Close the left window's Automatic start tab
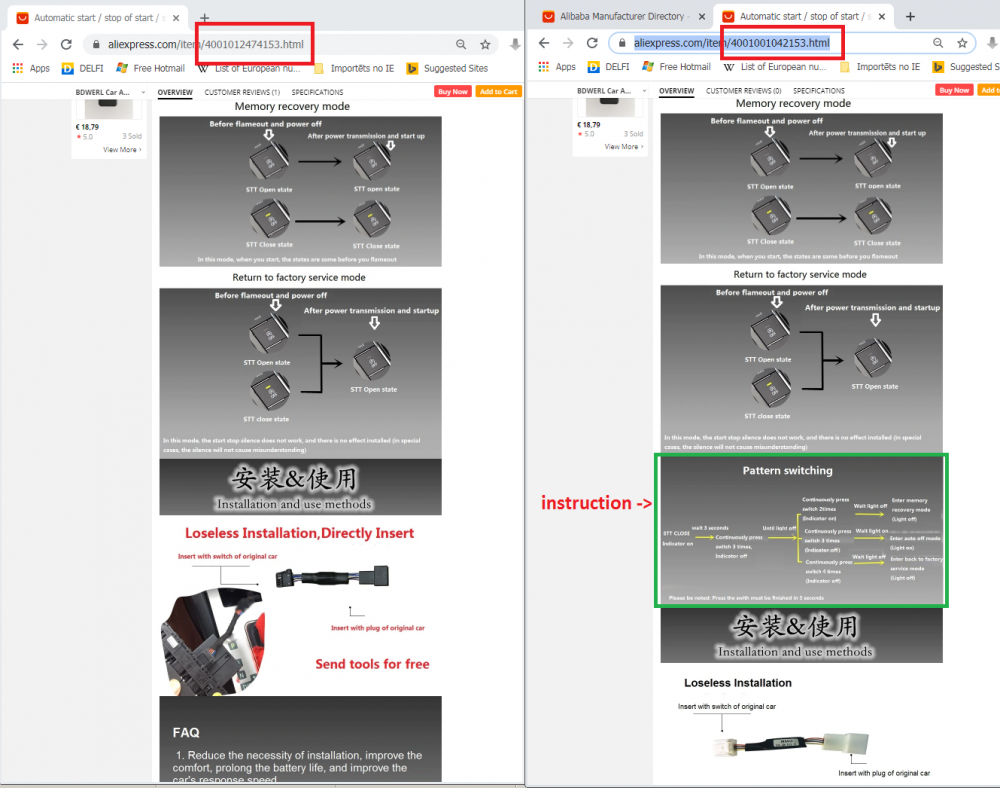Image resolution: width=1000 pixels, height=788 pixels. (x=176, y=18)
